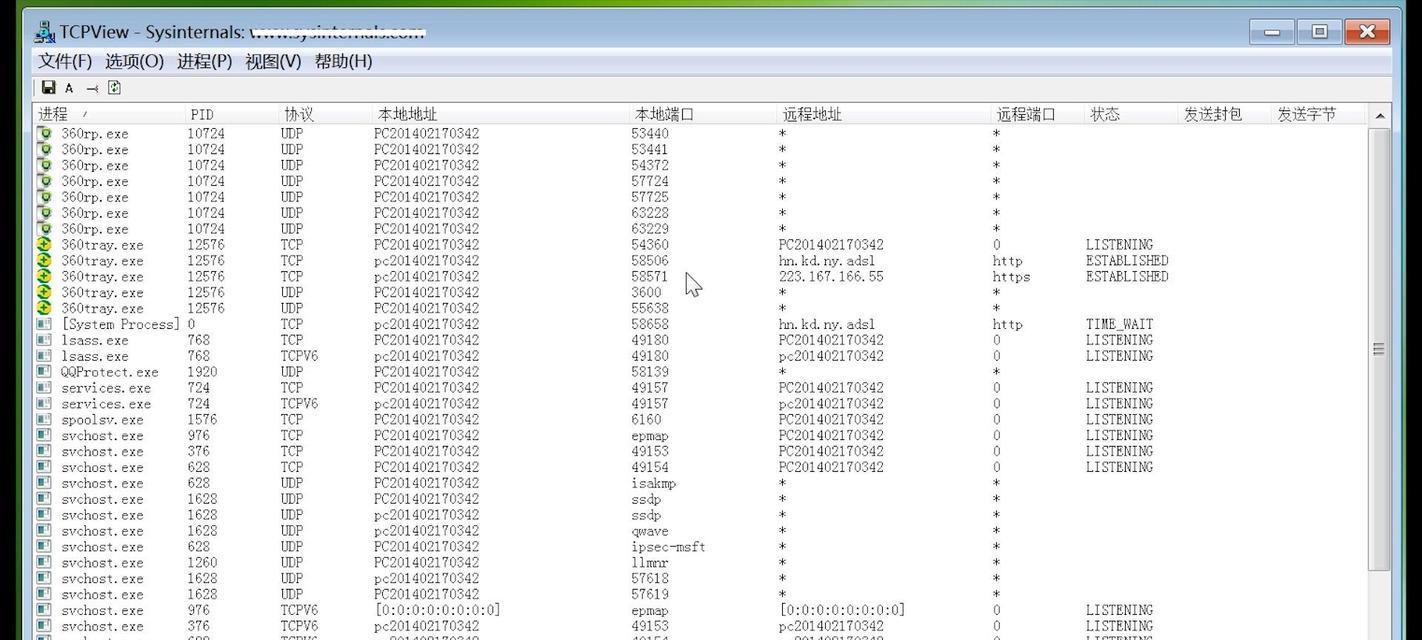Viewport: 1422px width, 640px height.
Task: Click 360rp.exe icon on port 57724 row
Action: 44,181
